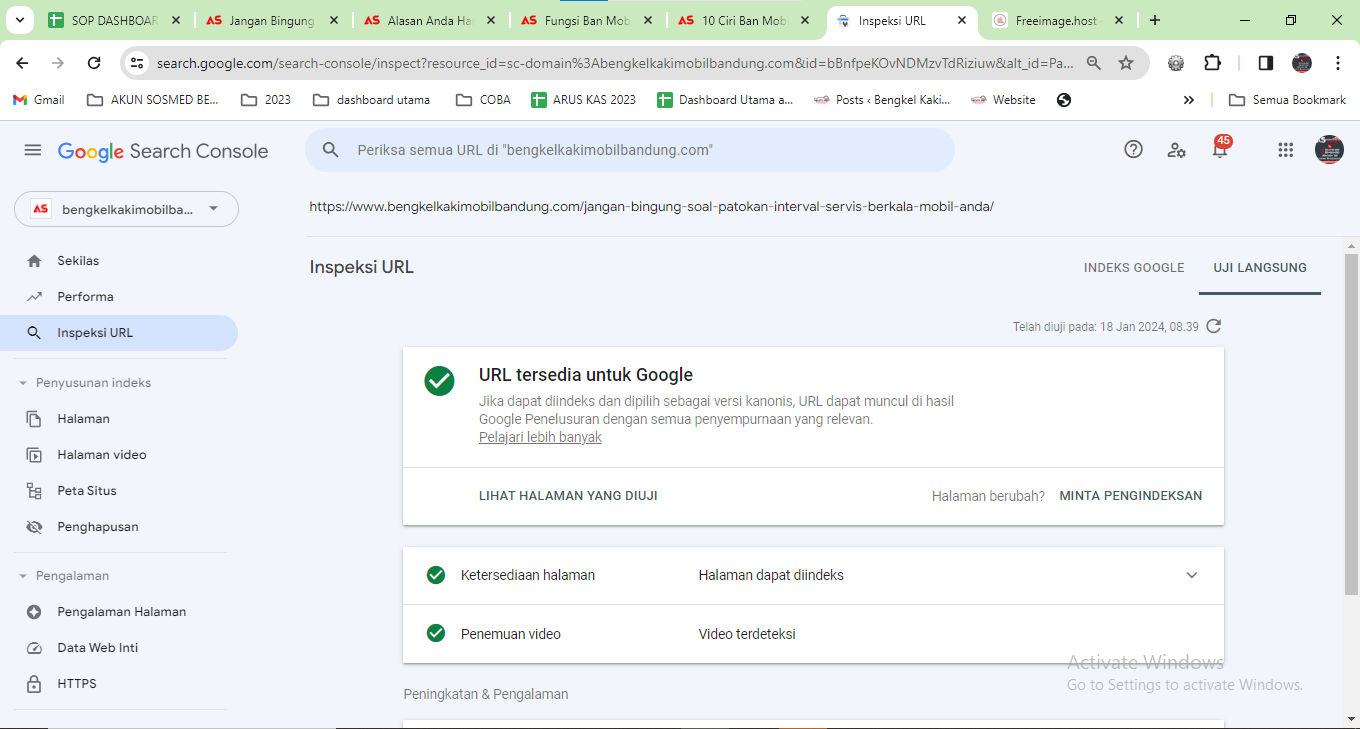Image resolution: width=1360 pixels, height=729 pixels.
Task: Show hidden bookmarks with the double chevron
Action: click(1188, 100)
